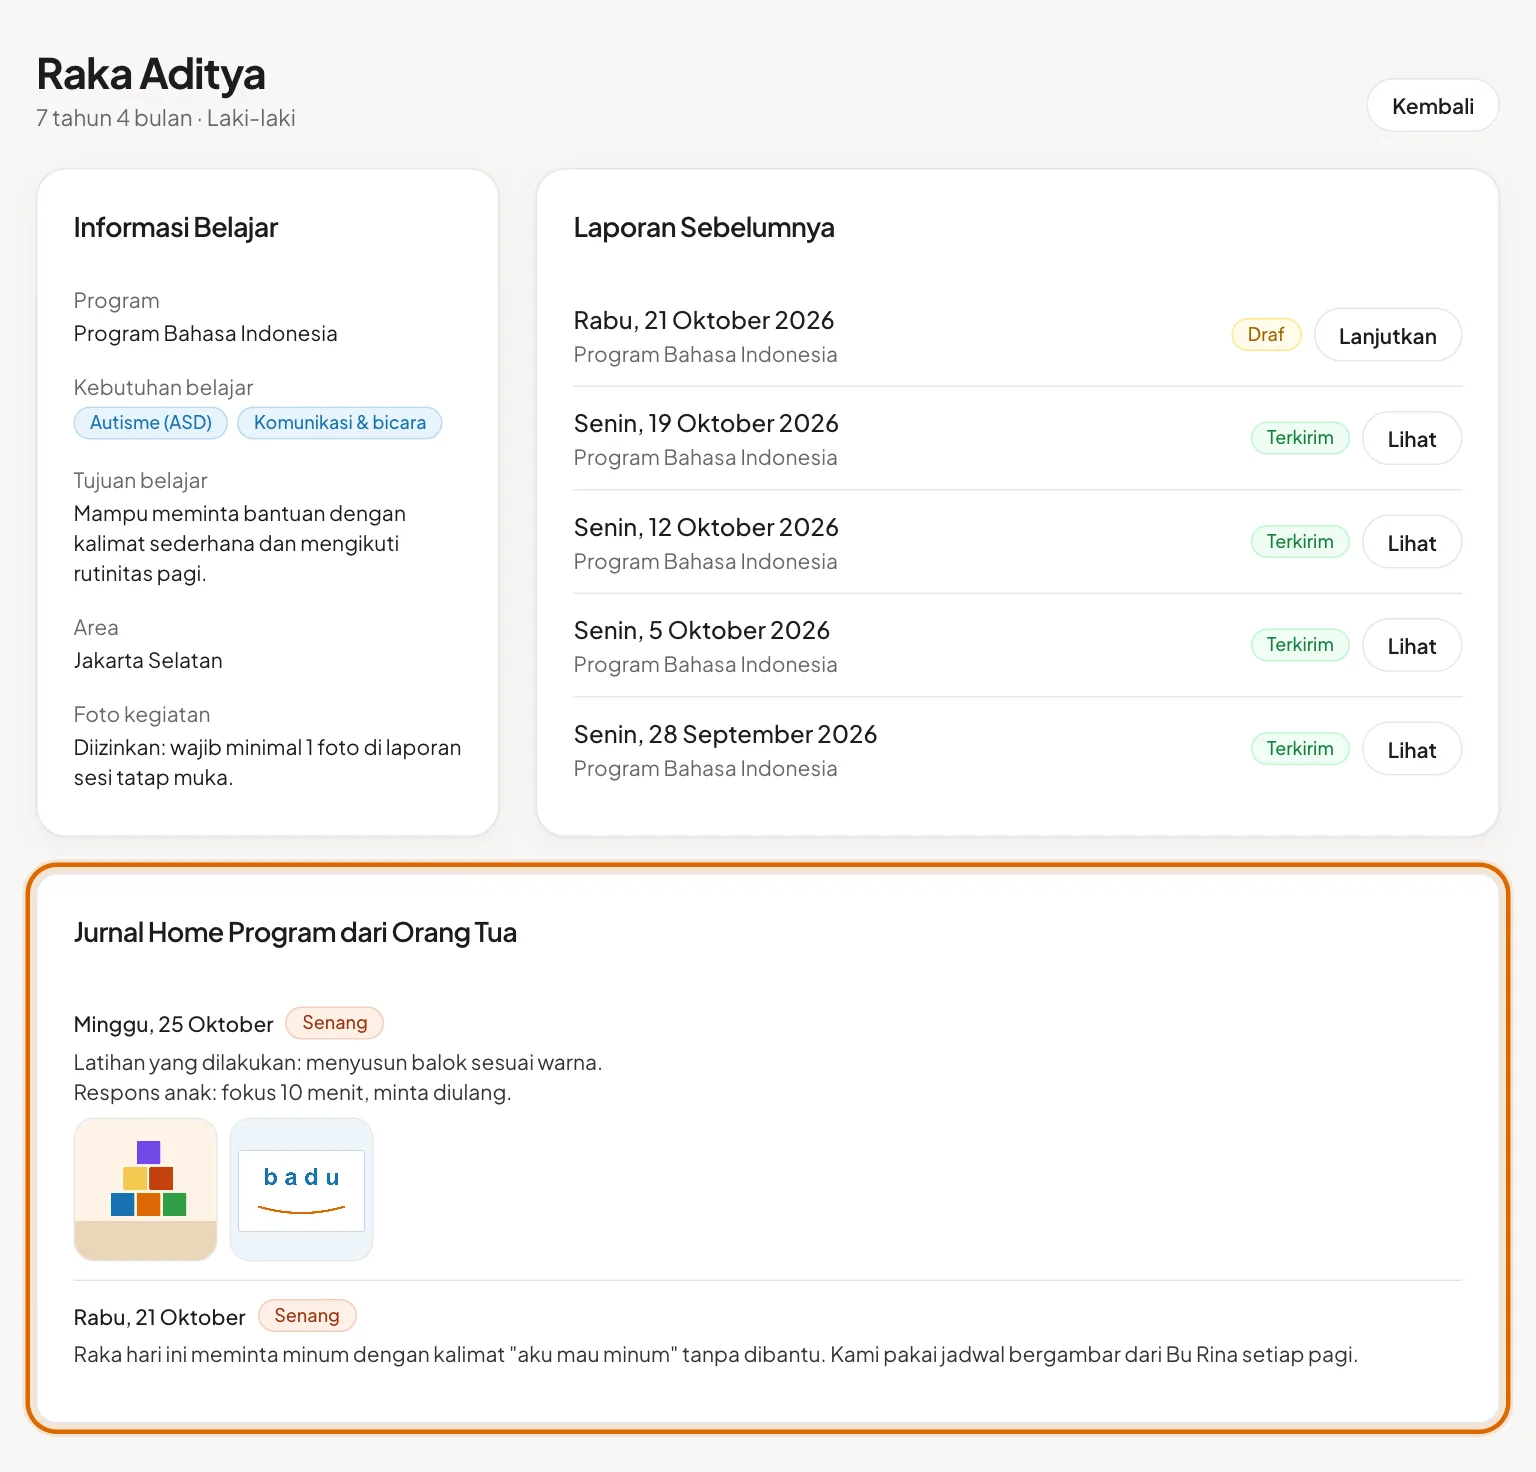Image resolution: width=1536 pixels, height=1472 pixels.
Task: Click the Informasi Belajar heading
Action: tap(176, 227)
